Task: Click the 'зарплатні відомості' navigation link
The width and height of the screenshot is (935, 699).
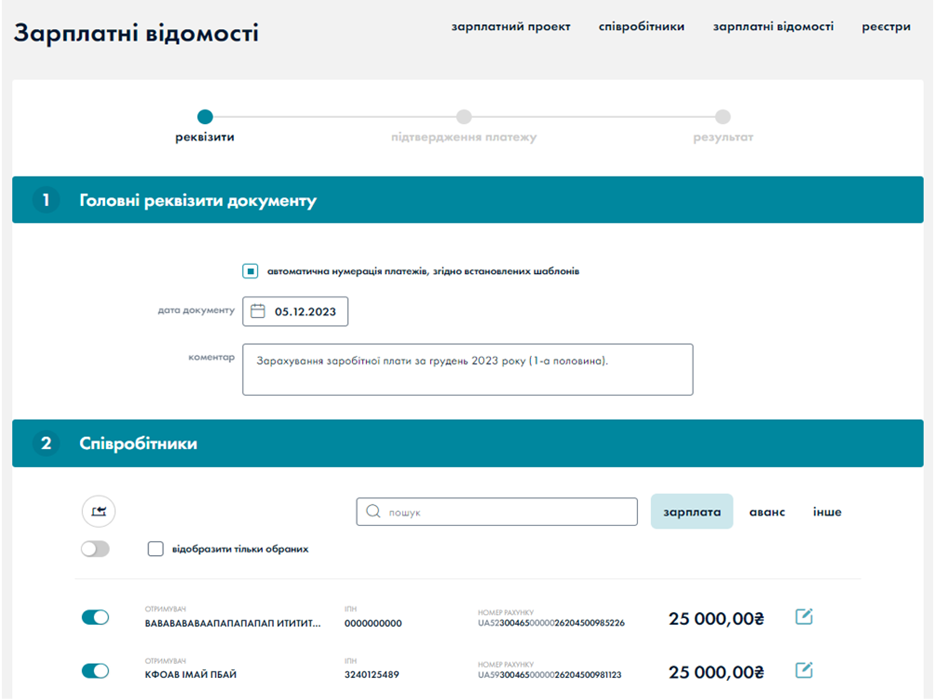Action: point(773,27)
